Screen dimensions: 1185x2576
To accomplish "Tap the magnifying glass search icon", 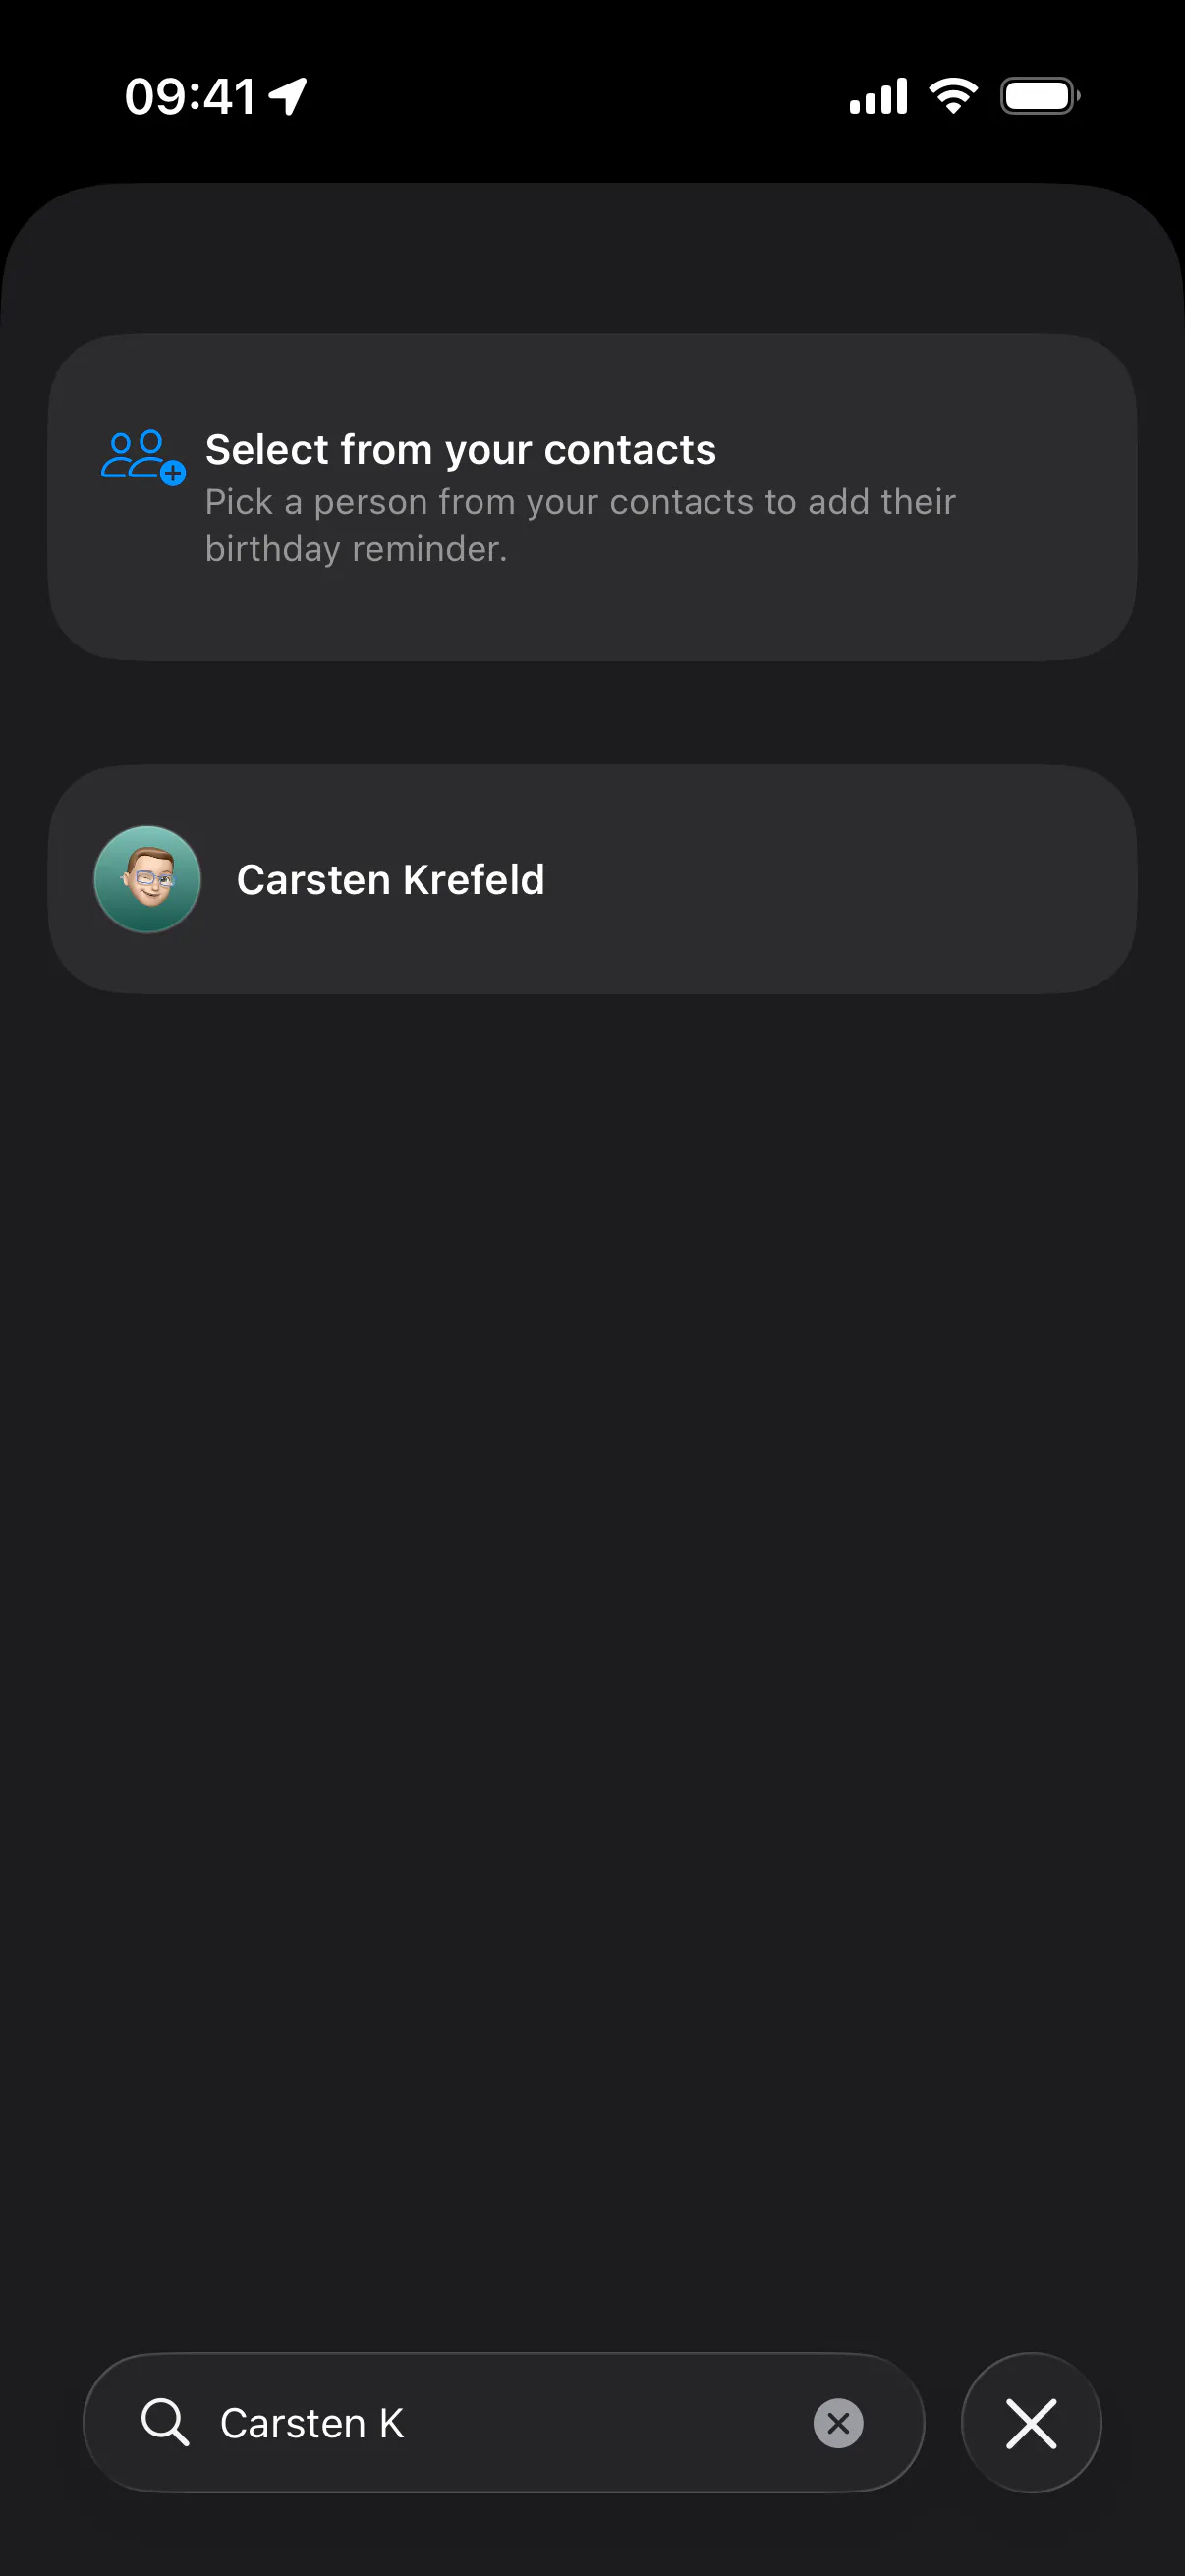I will click(x=165, y=2422).
